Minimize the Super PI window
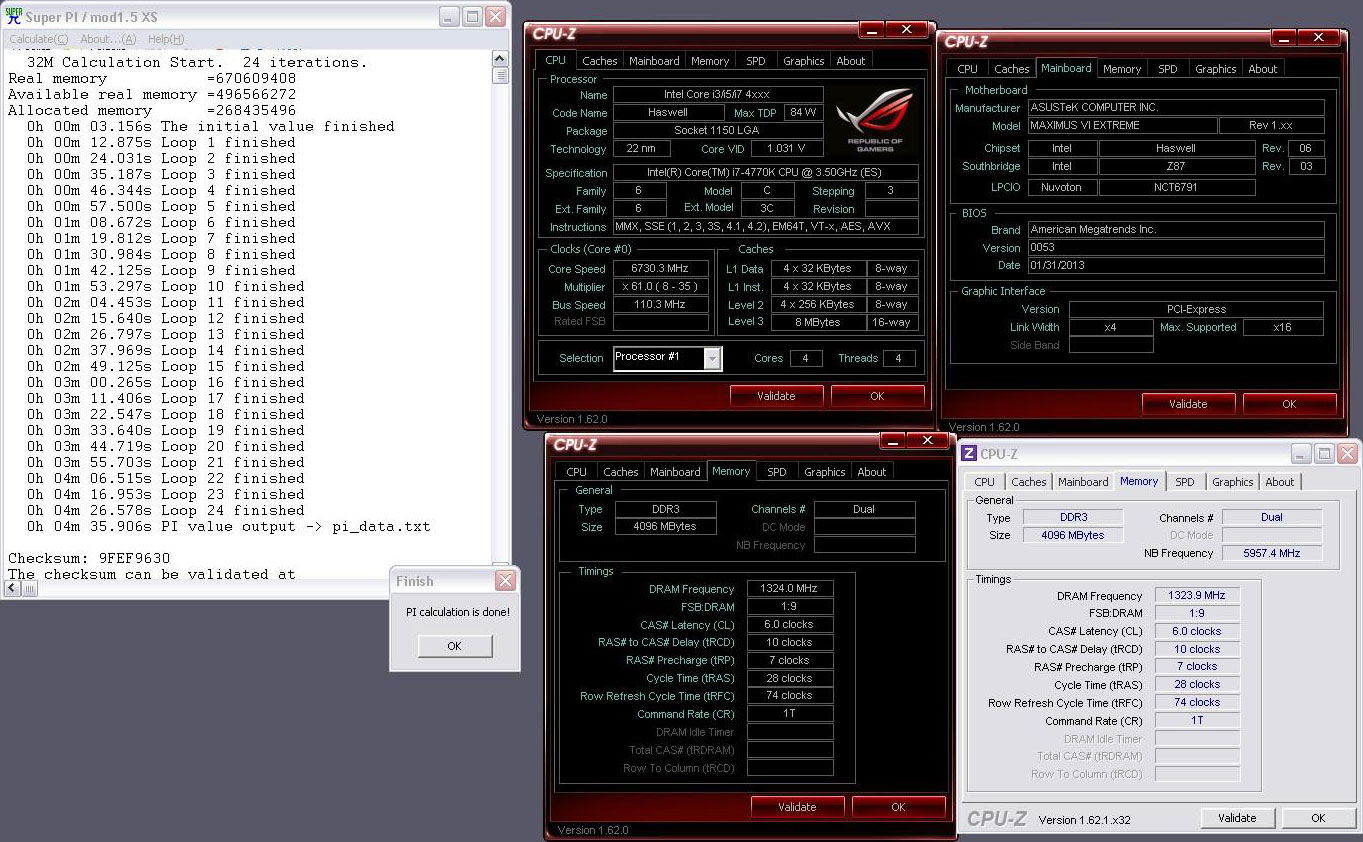1363x842 pixels. click(448, 17)
